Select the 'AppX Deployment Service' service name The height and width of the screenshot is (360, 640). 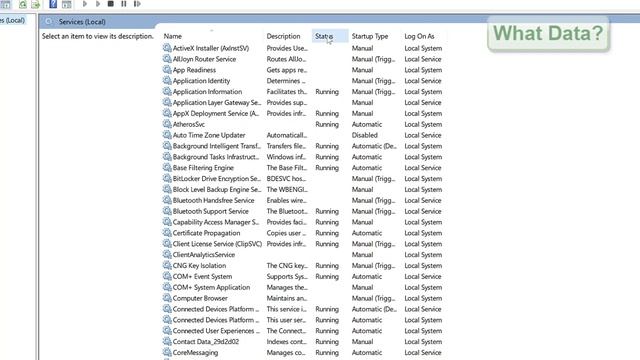click(x=216, y=113)
